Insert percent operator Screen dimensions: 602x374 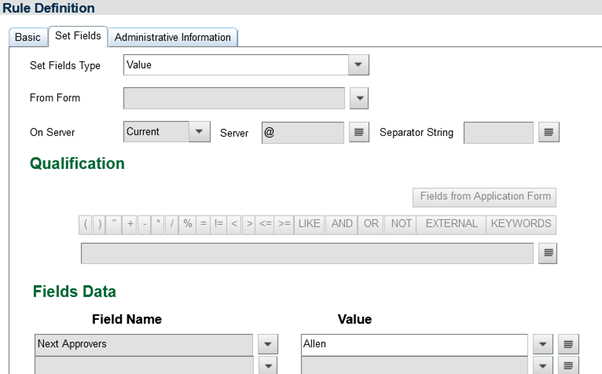[x=187, y=225]
